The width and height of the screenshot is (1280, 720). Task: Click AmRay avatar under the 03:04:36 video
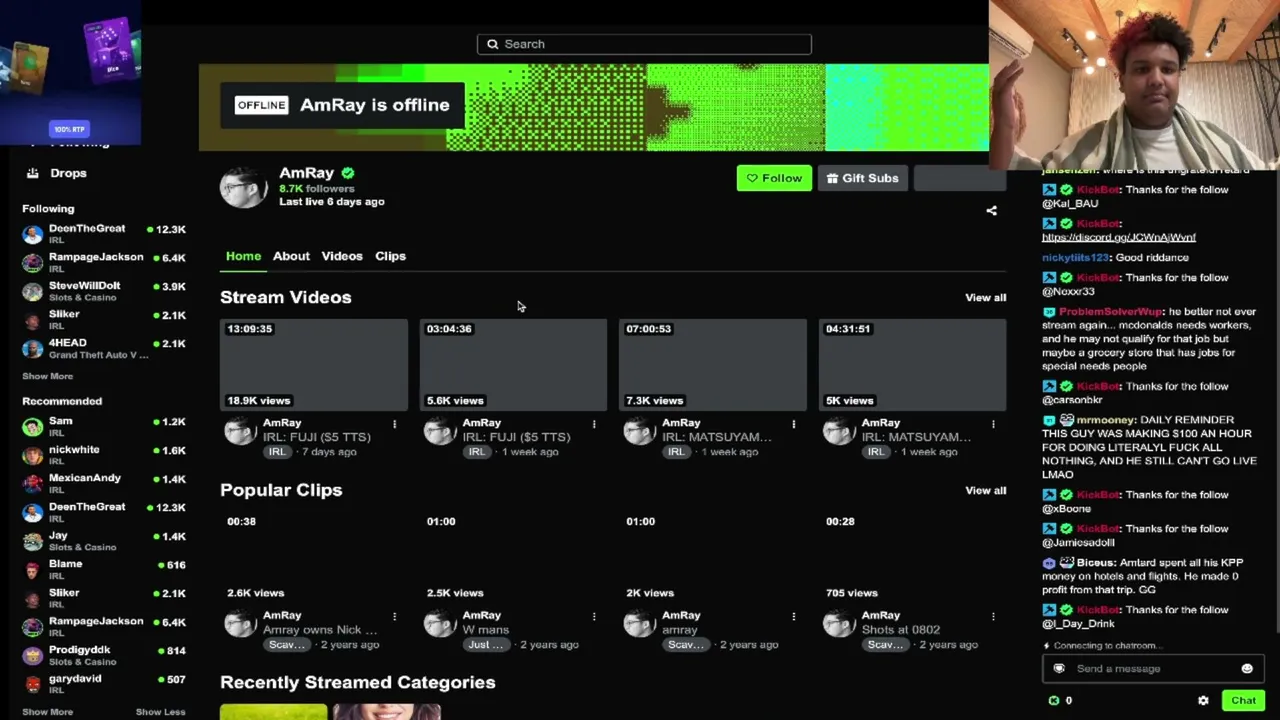click(x=440, y=432)
